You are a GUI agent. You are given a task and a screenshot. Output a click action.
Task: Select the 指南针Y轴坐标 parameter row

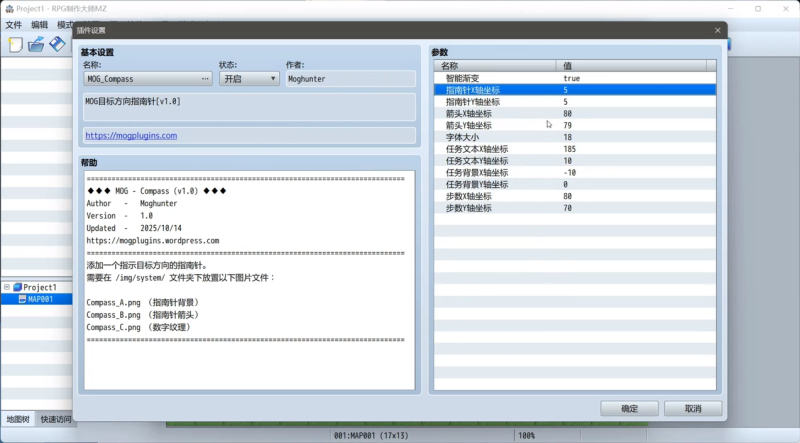575,102
